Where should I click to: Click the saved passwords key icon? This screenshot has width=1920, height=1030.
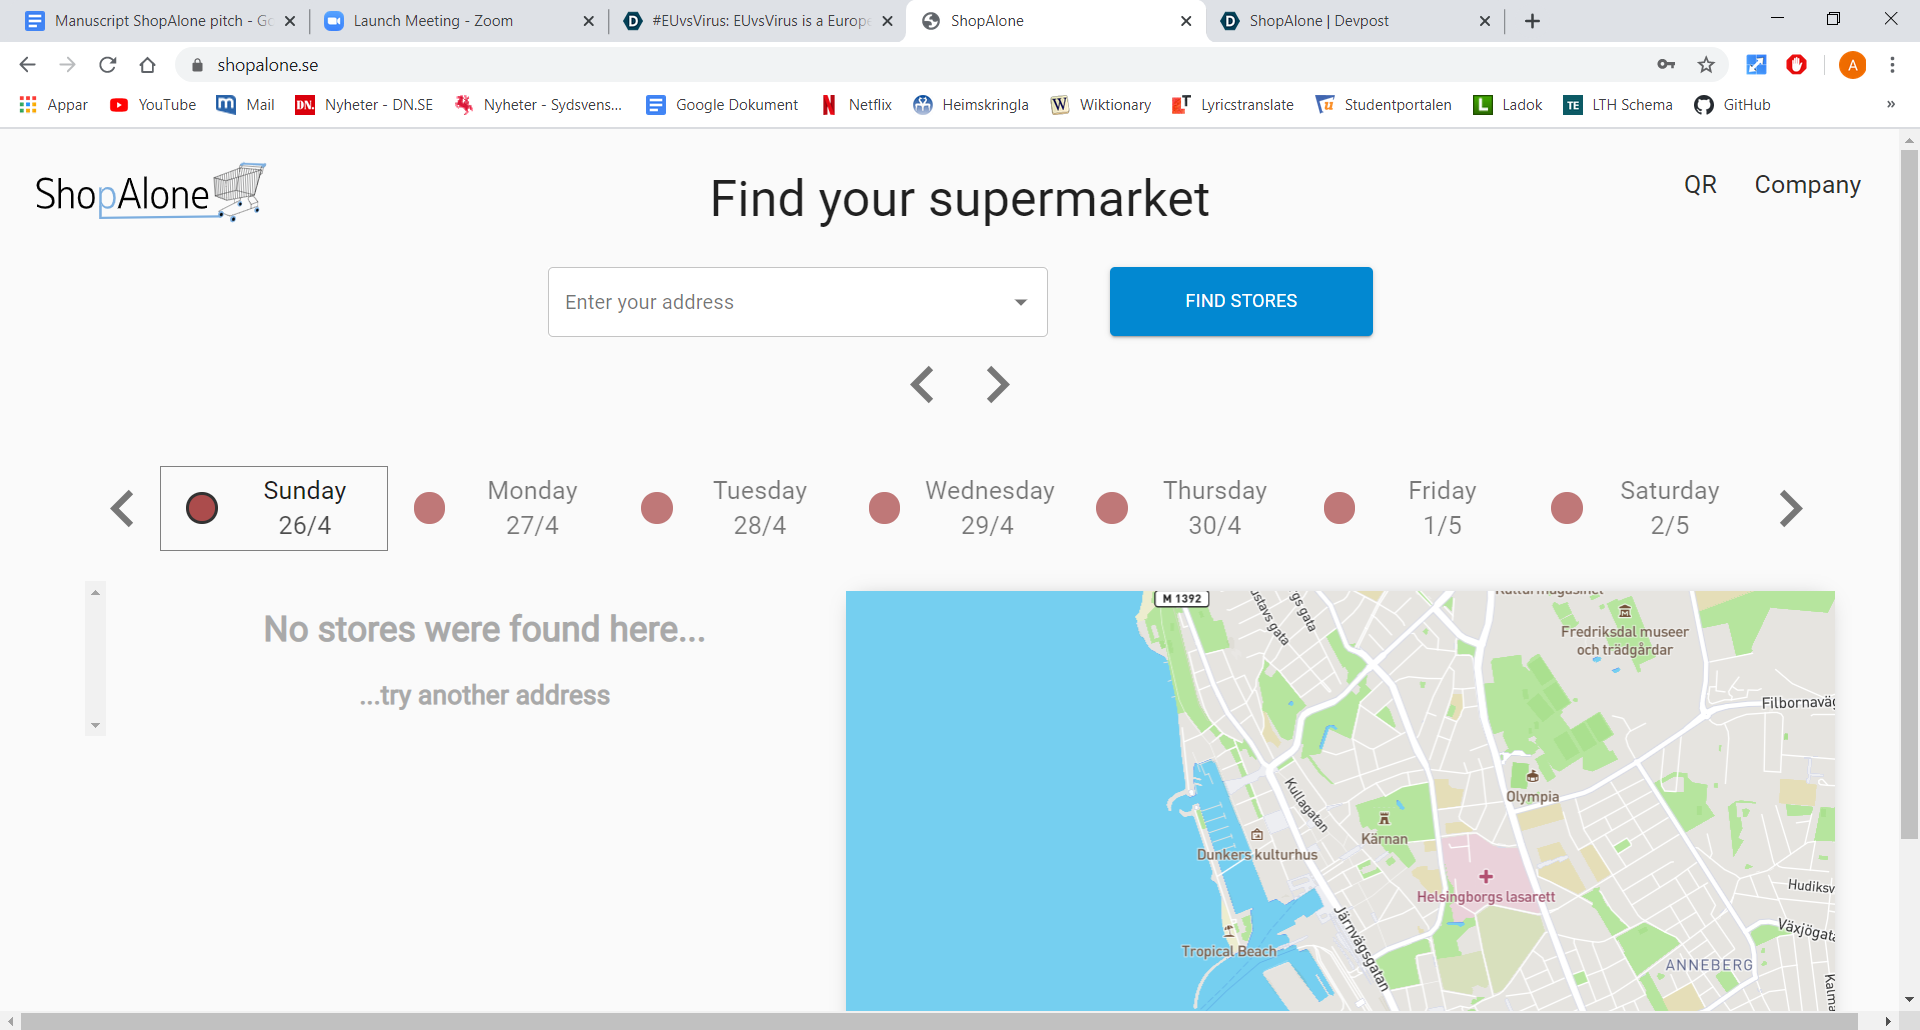click(1666, 65)
